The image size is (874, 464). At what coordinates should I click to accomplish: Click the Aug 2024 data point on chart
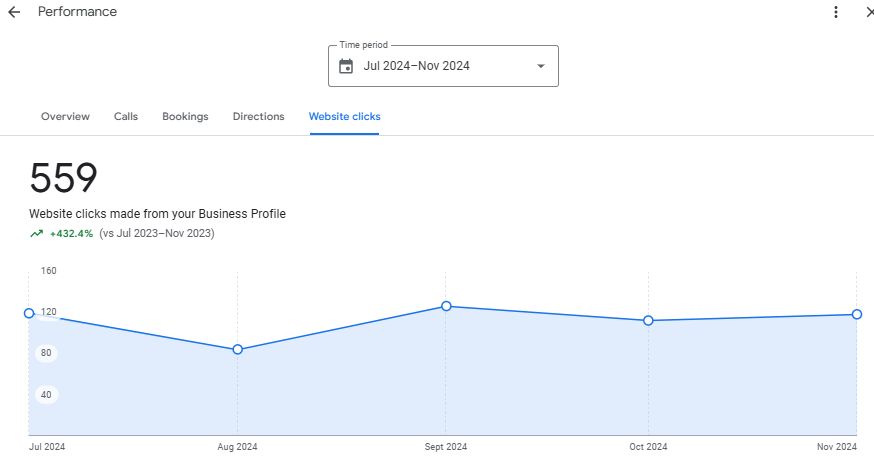point(237,349)
